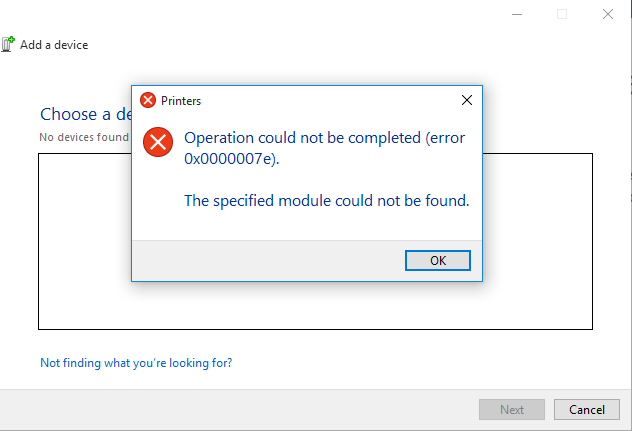Click the small red error icon in Printers title bar
This screenshot has height=431, width=632.
coord(148,100)
